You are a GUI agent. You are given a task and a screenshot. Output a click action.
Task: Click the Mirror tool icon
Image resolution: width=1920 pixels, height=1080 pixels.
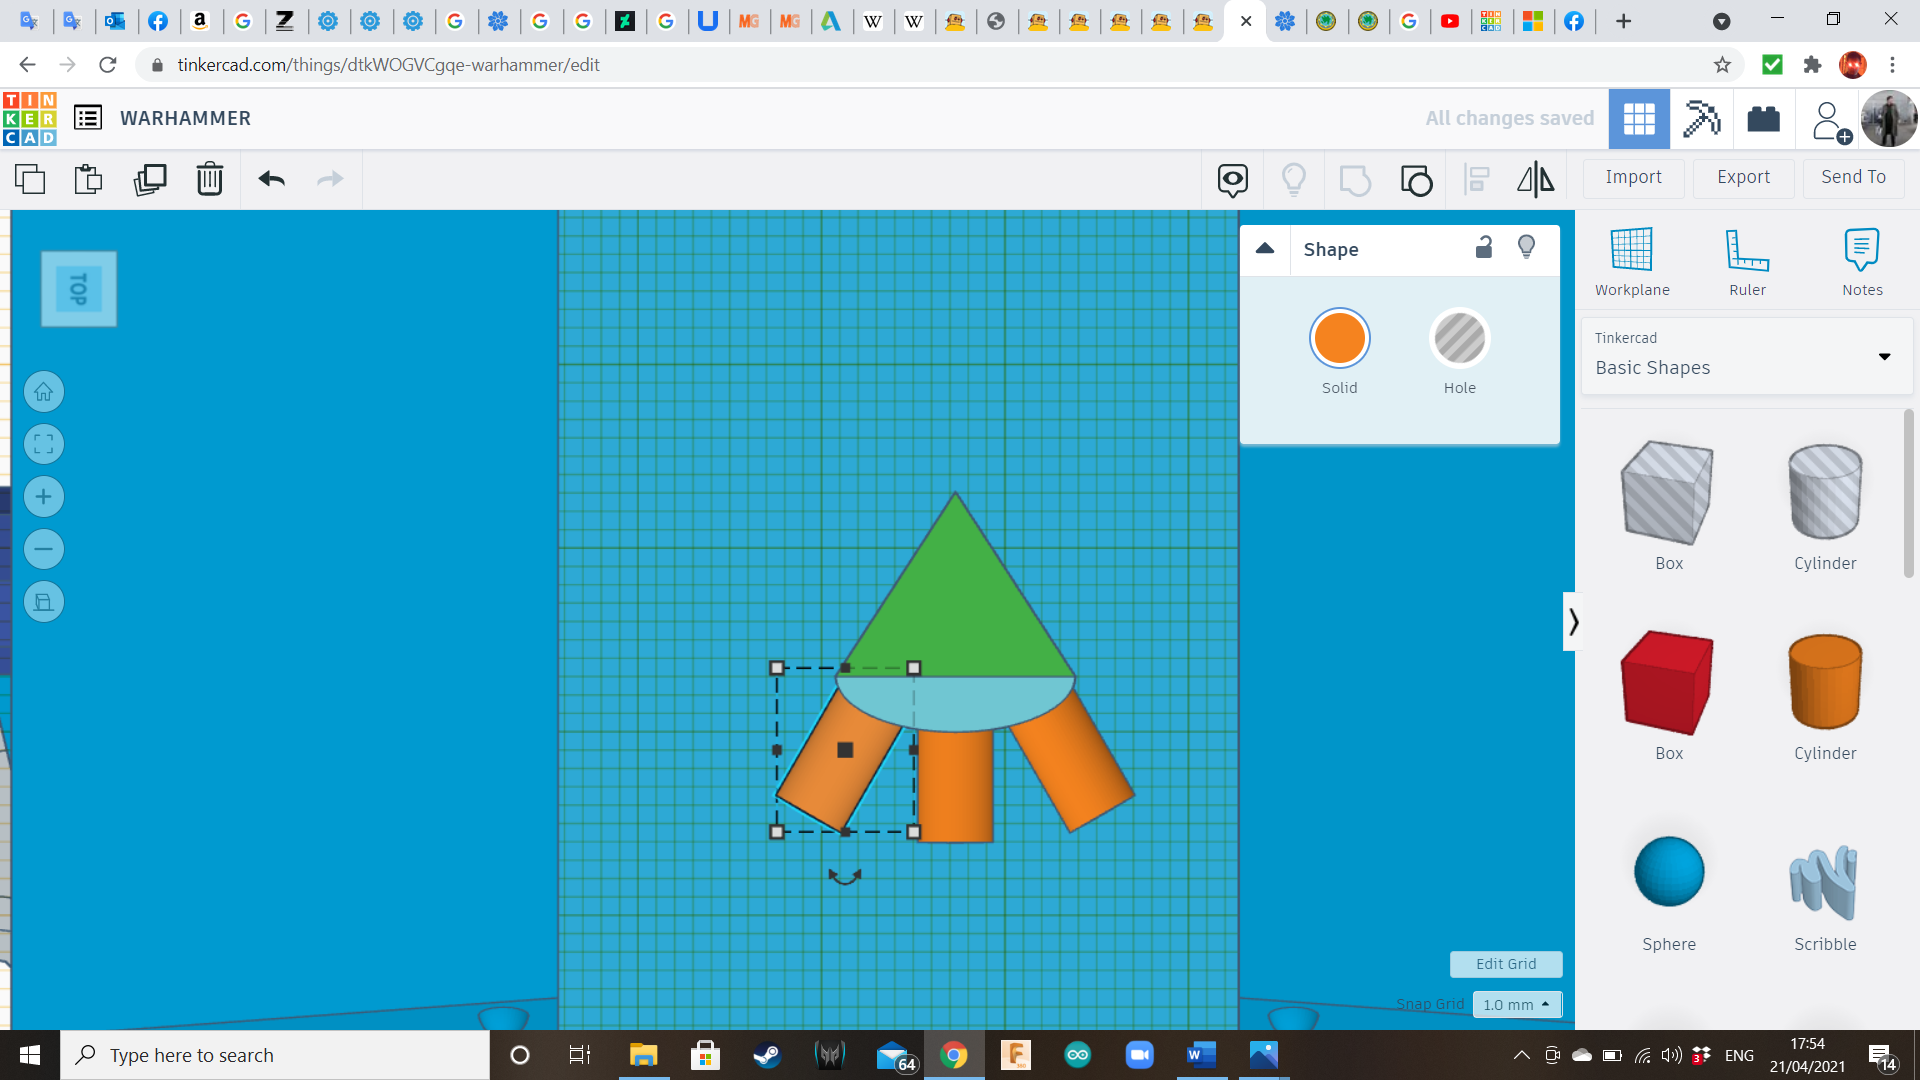click(1535, 179)
